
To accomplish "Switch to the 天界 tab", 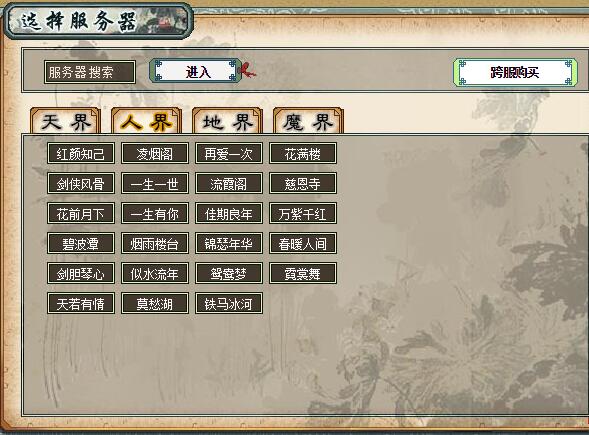I will point(65,121).
